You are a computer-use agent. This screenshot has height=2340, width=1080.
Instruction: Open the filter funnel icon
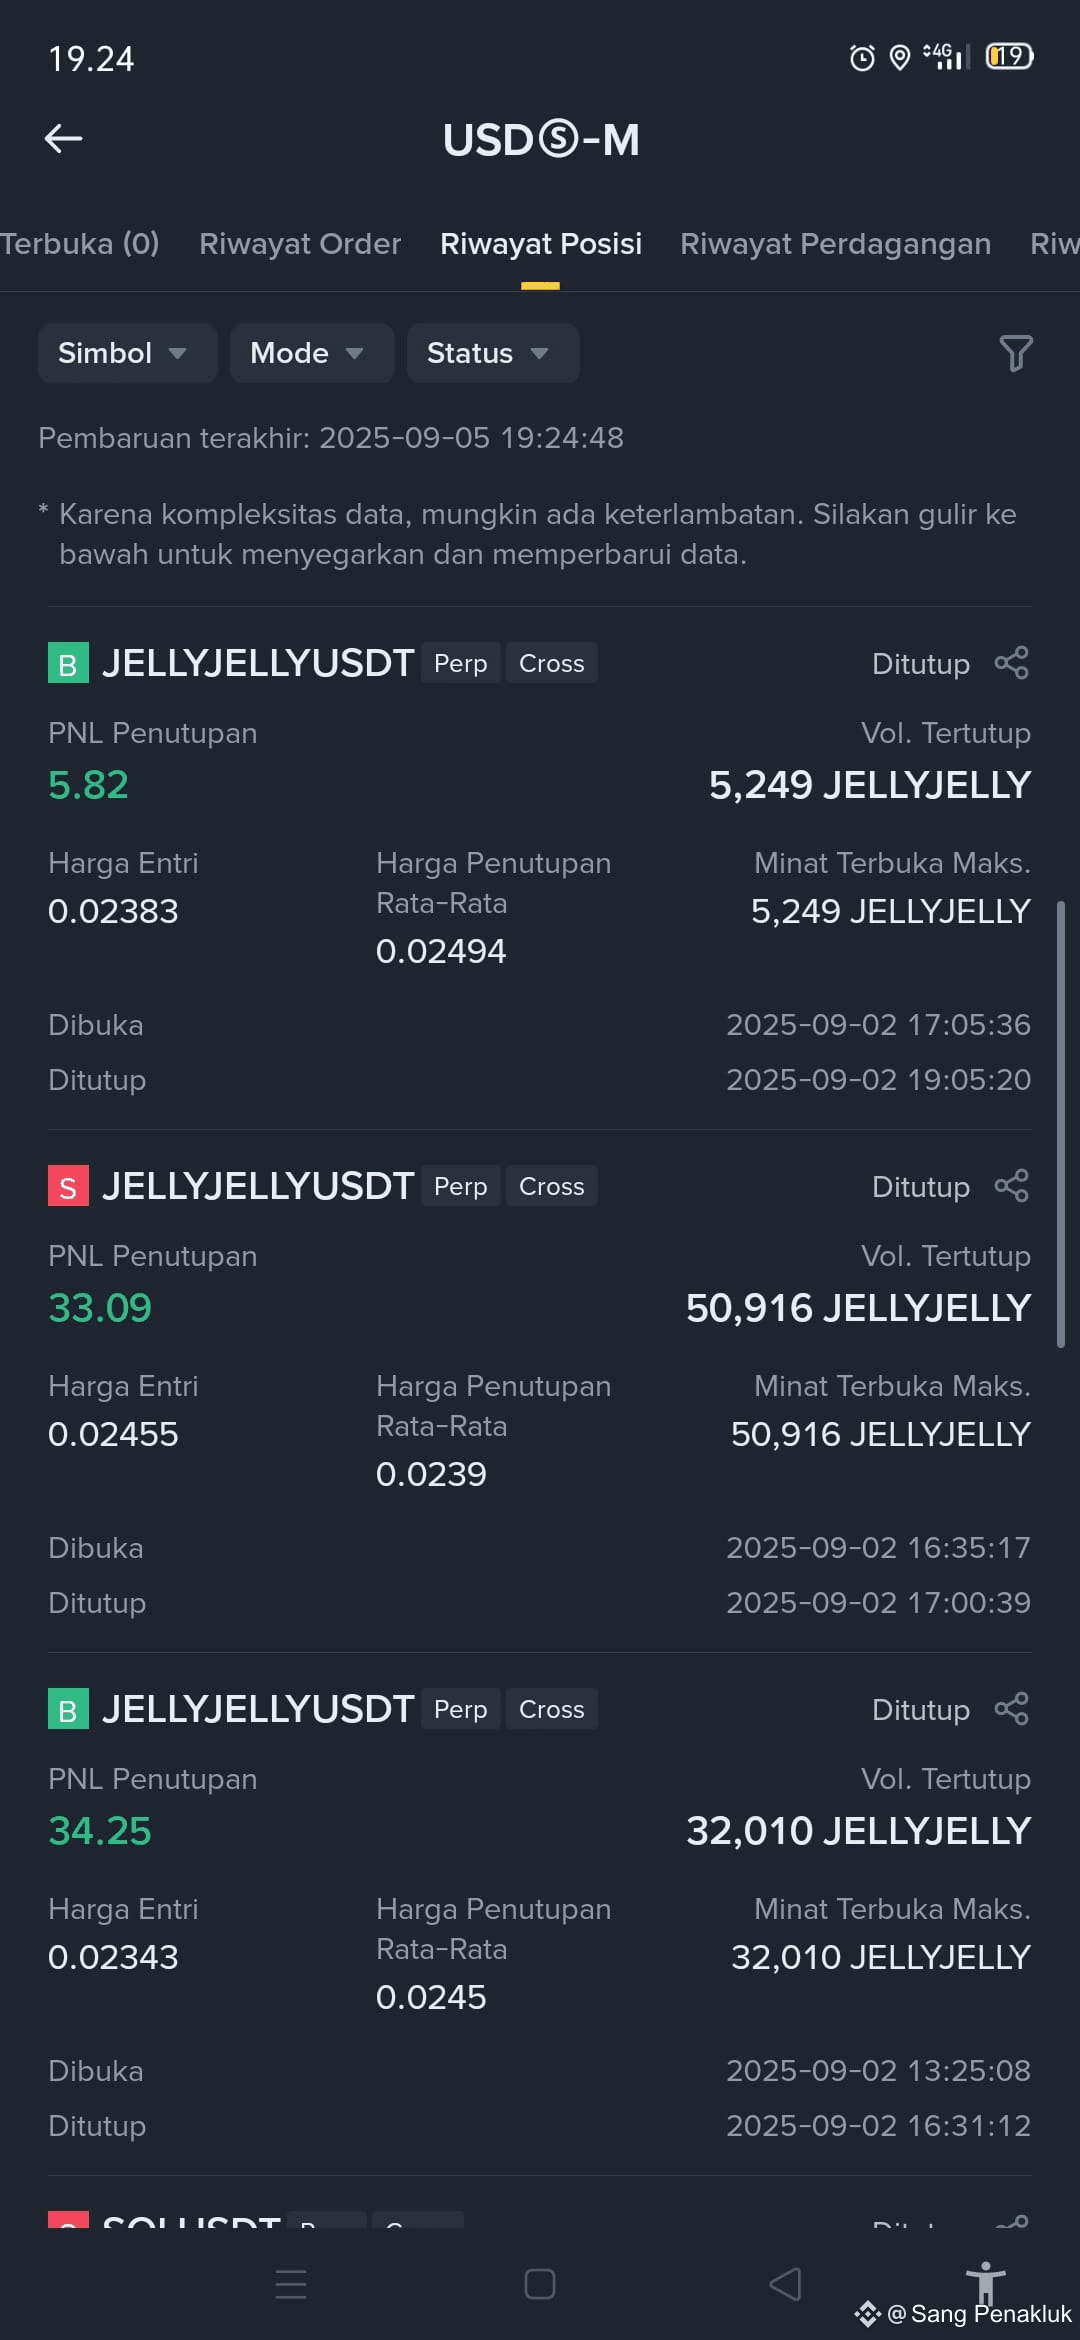point(1015,353)
